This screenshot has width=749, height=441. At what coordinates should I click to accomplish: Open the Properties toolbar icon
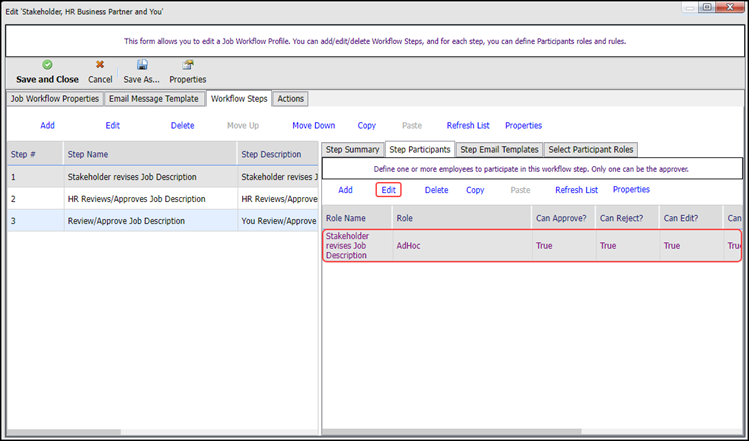pyautogui.click(x=187, y=65)
